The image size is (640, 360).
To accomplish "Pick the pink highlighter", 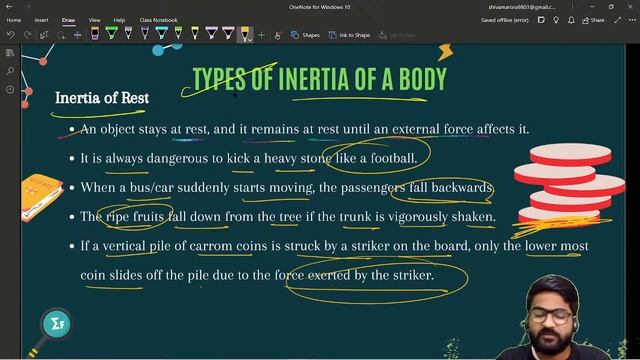I will pyautogui.click(x=228, y=33).
